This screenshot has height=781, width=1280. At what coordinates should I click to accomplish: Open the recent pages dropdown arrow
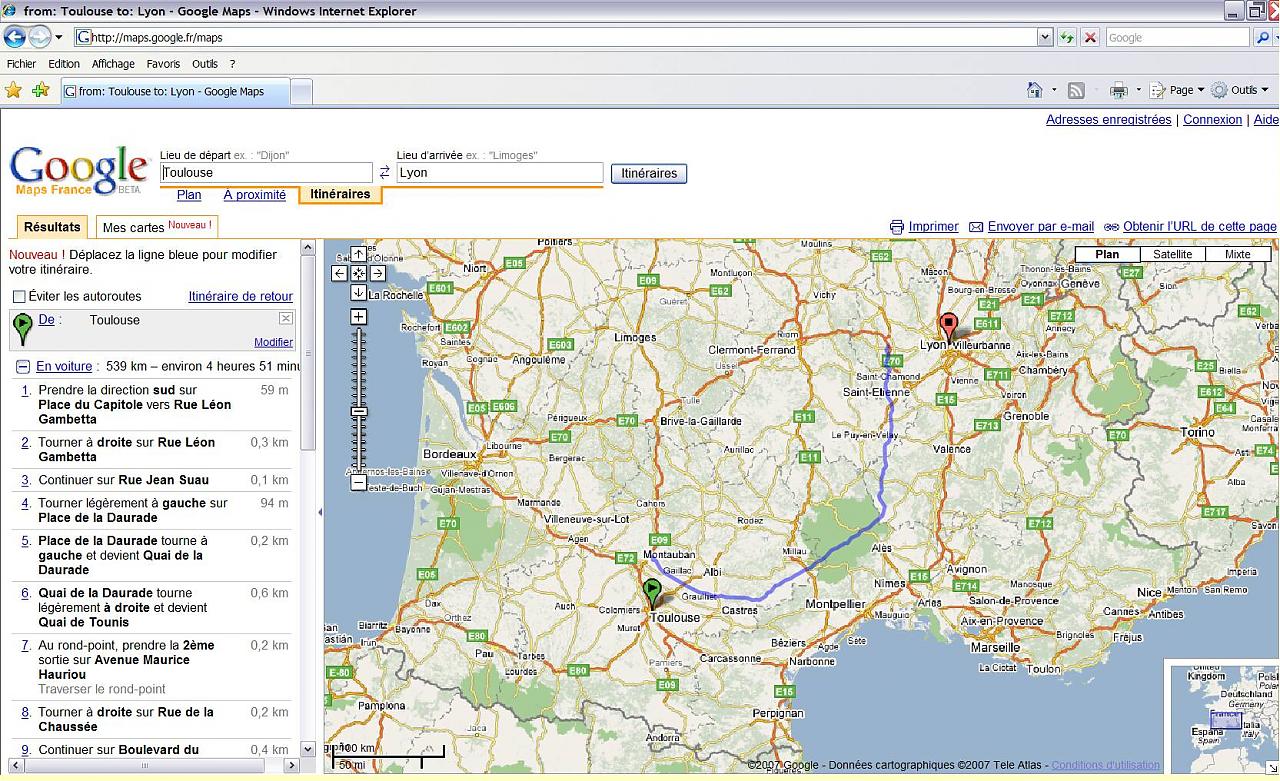coord(59,38)
